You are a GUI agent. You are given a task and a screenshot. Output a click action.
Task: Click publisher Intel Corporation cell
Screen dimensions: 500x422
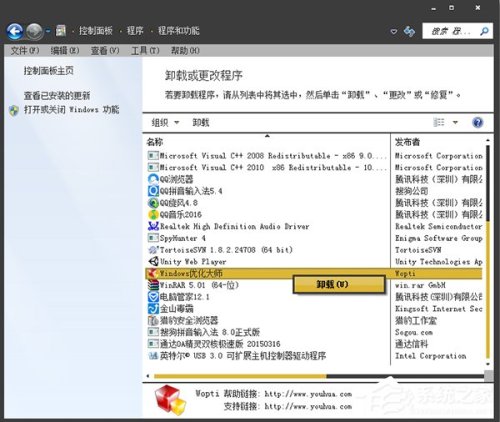430,356
